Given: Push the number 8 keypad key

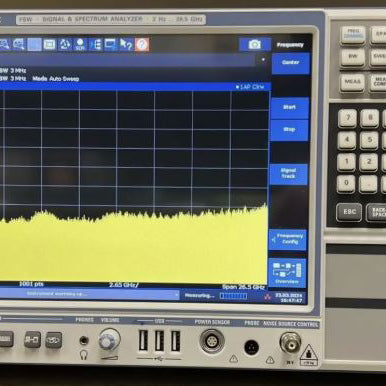Looking at the screenshot, I should [370, 118].
